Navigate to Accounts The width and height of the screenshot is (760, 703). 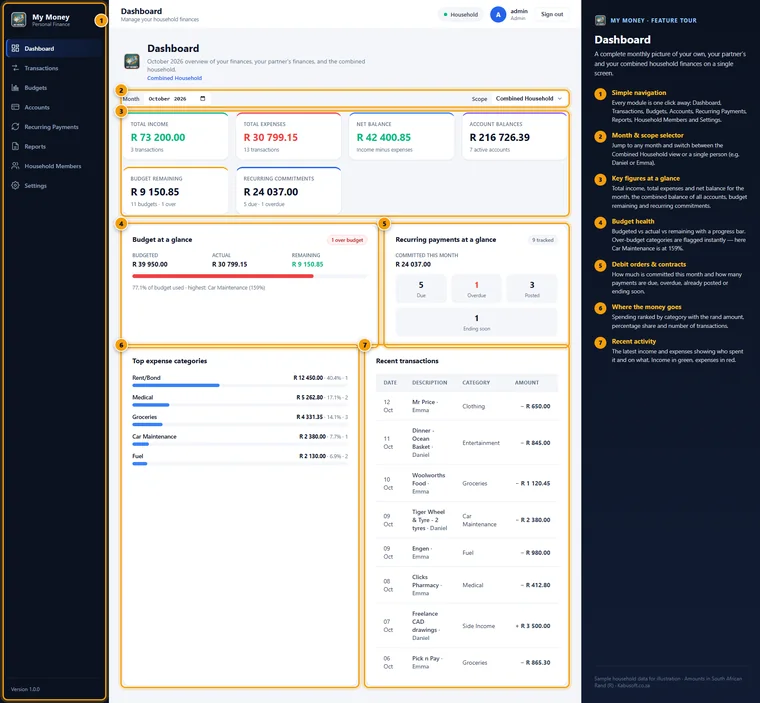[x=55, y=107]
